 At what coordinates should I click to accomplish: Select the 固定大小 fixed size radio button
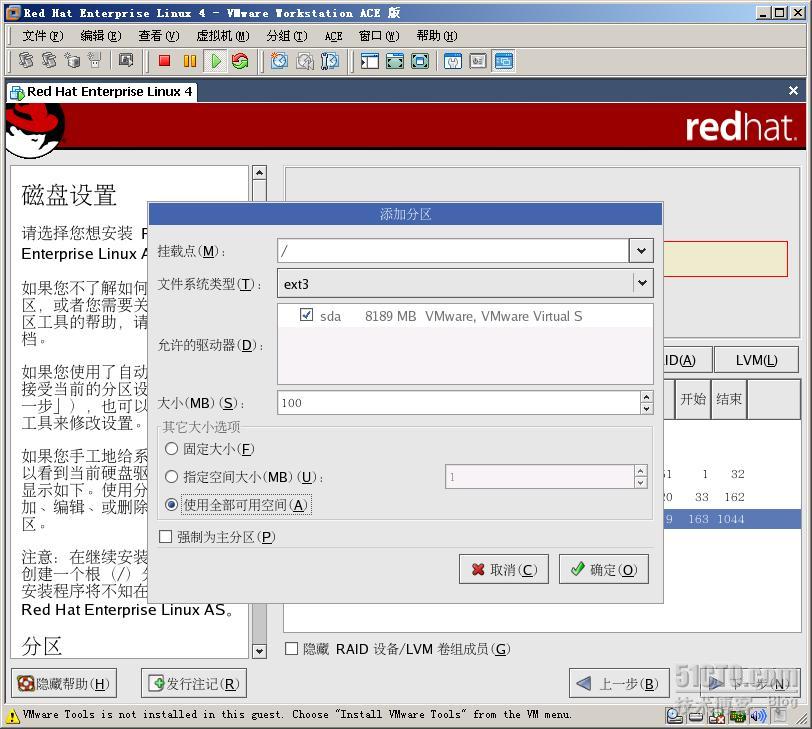click(171, 449)
